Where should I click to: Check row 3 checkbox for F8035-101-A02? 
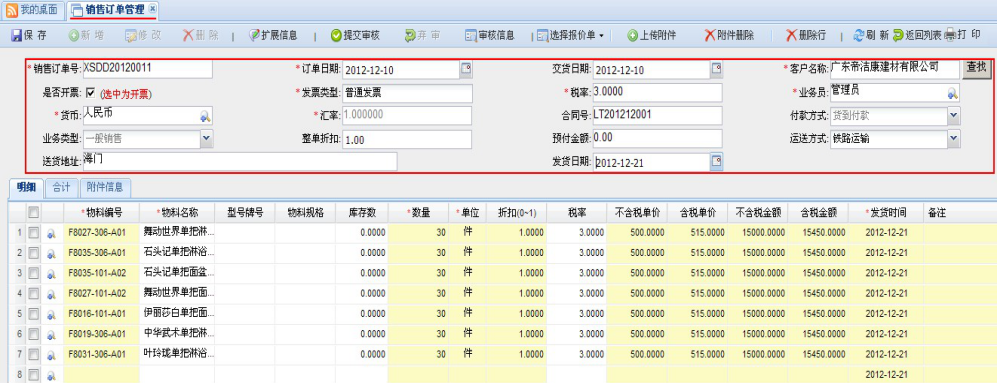click(33, 274)
